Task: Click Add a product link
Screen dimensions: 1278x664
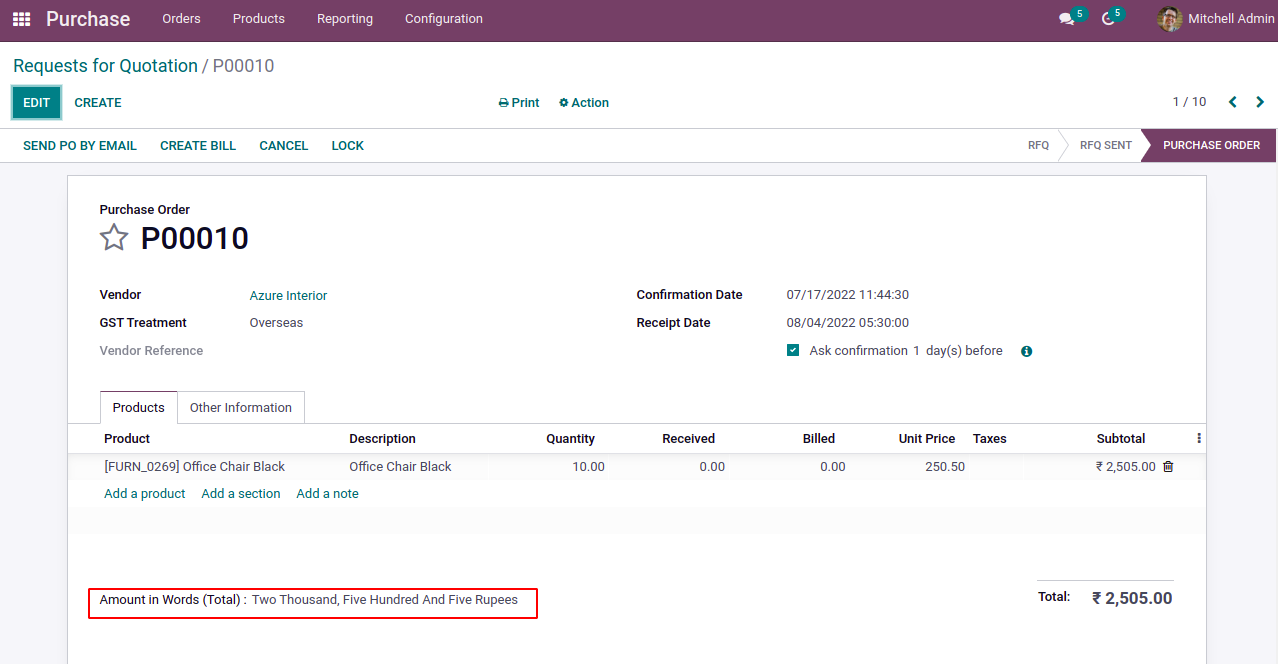Action: (x=145, y=494)
